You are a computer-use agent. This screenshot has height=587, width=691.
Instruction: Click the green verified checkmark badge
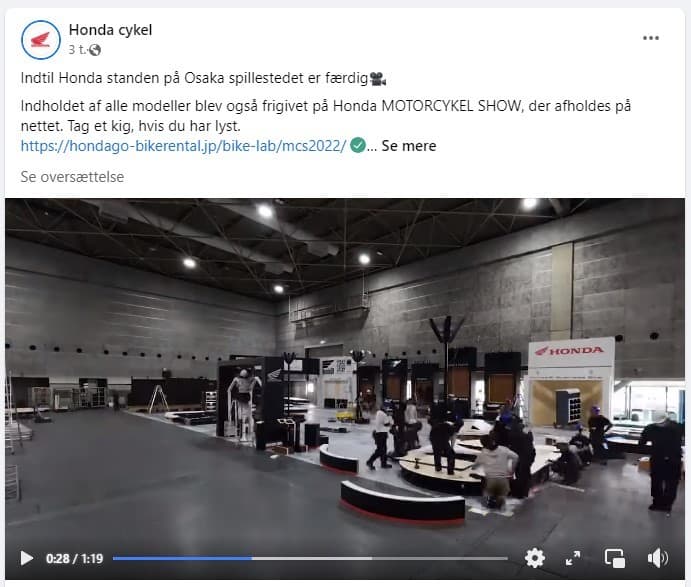click(x=357, y=145)
